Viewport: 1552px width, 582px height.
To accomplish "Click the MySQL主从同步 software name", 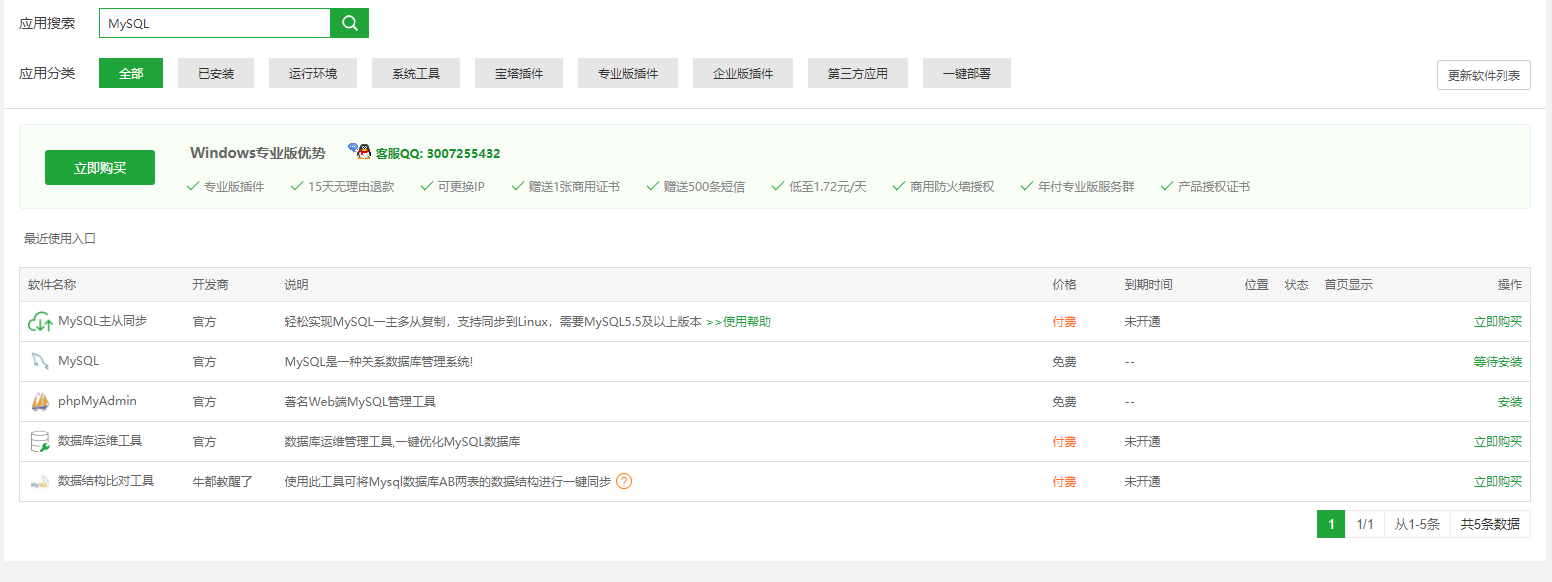I will point(102,321).
